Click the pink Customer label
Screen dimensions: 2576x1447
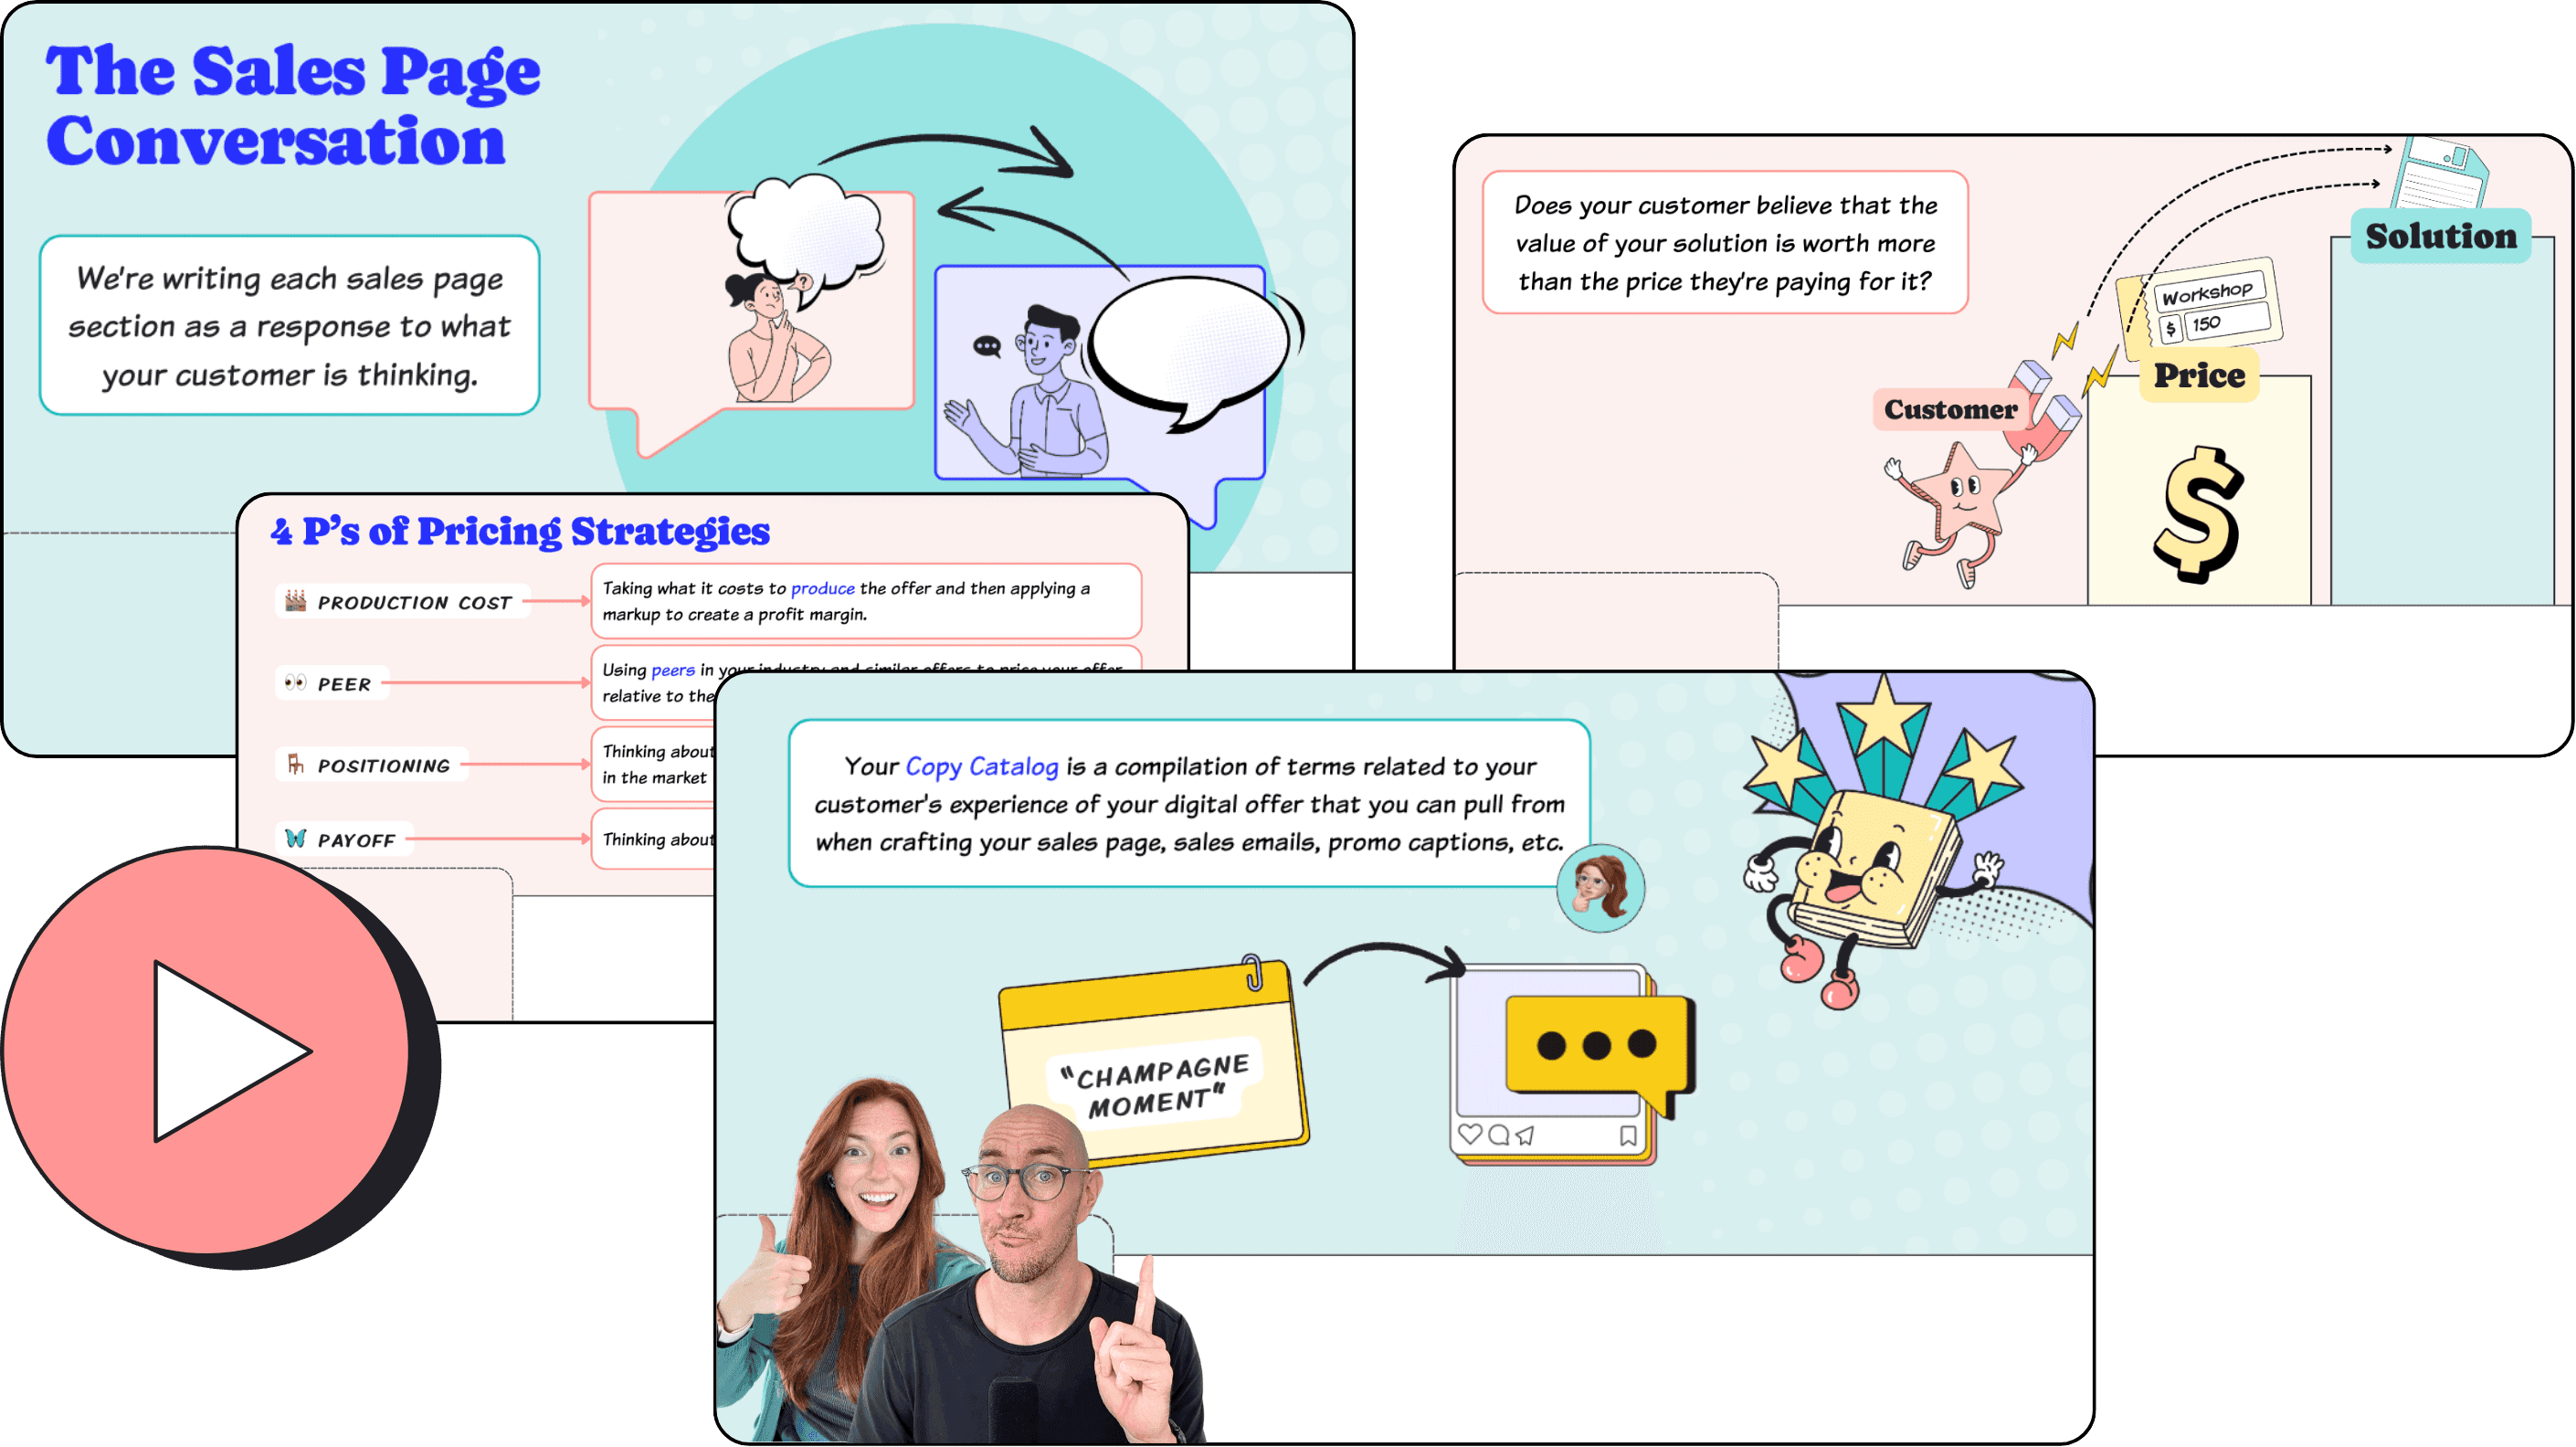(x=1950, y=409)
